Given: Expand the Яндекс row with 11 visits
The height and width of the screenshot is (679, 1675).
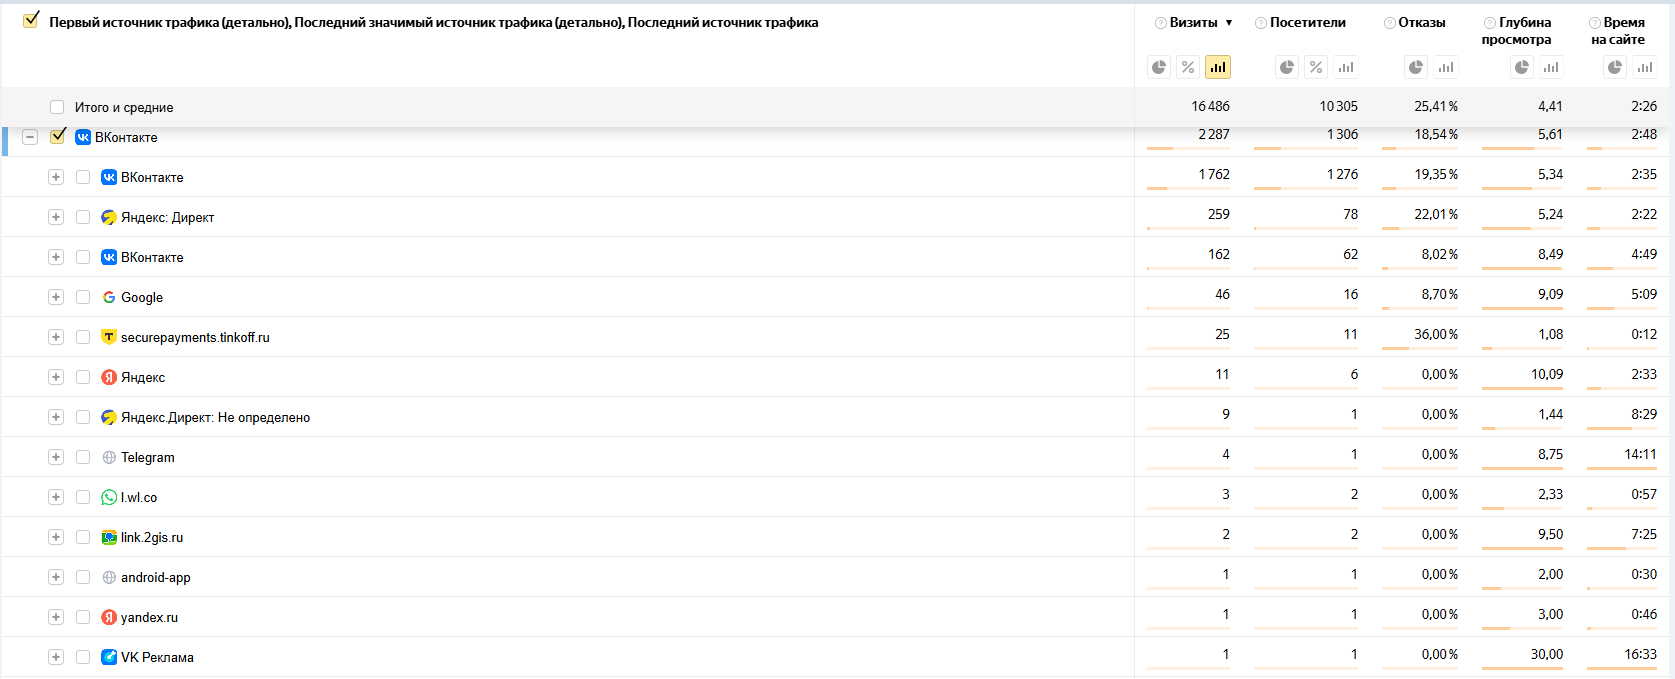Looking at the screenshot, I should tap(56, 377).
